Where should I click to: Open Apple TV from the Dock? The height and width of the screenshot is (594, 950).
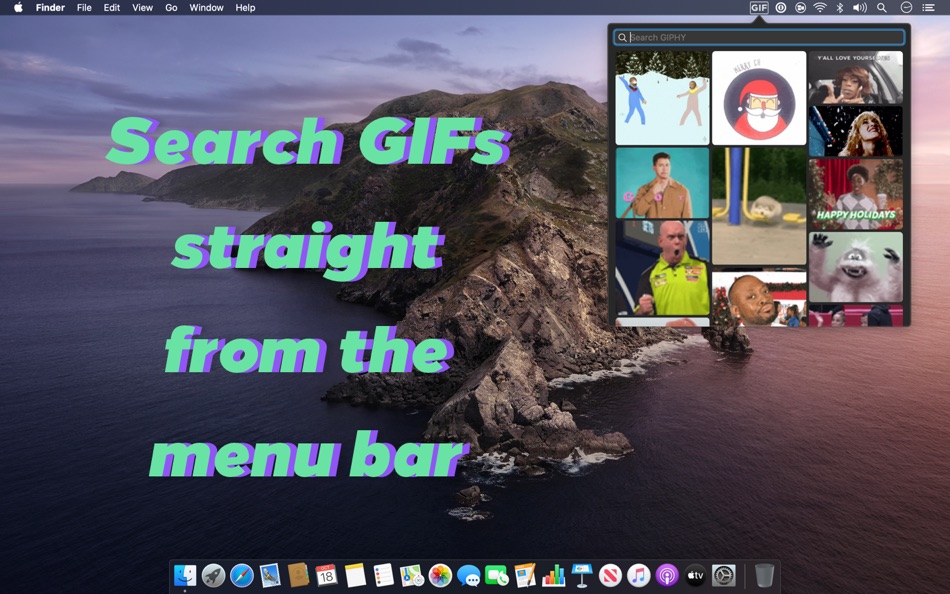696,575
